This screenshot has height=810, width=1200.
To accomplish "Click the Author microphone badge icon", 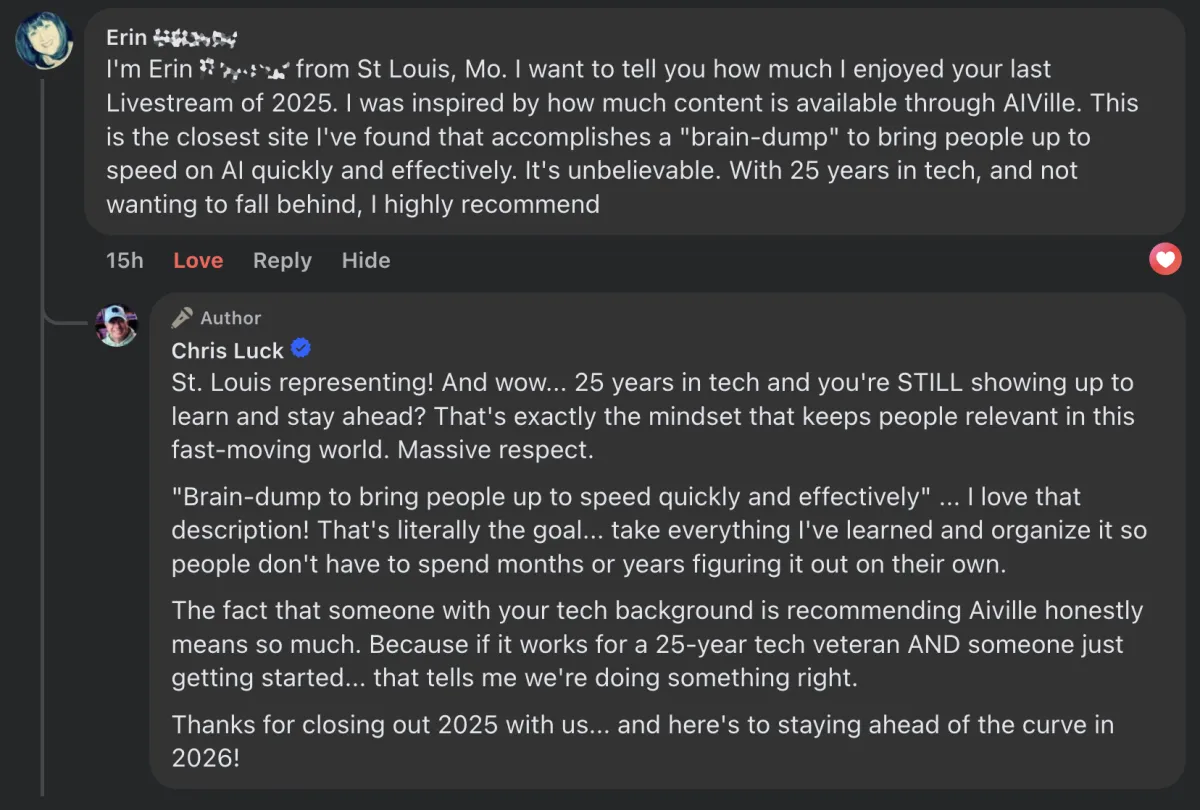I will [x=182, y=318].
